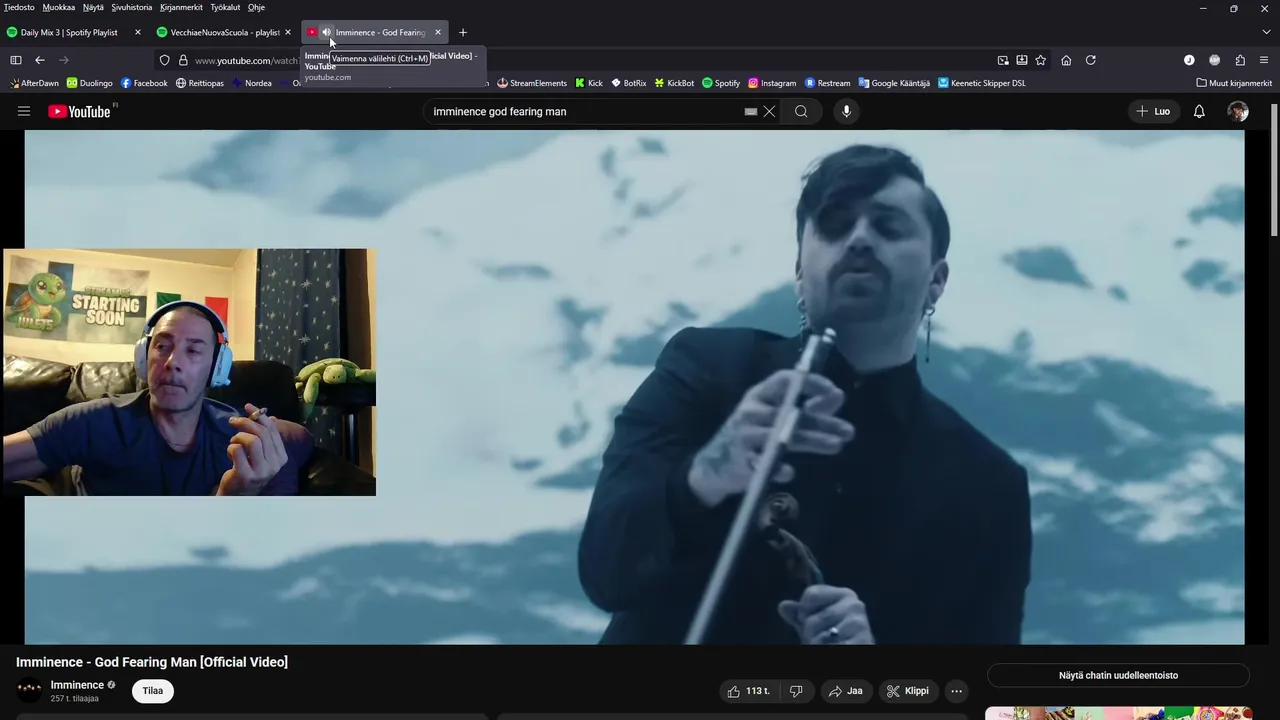Bookmark this page with the star
1280x720 pixels.
(x=1041, y=60)
